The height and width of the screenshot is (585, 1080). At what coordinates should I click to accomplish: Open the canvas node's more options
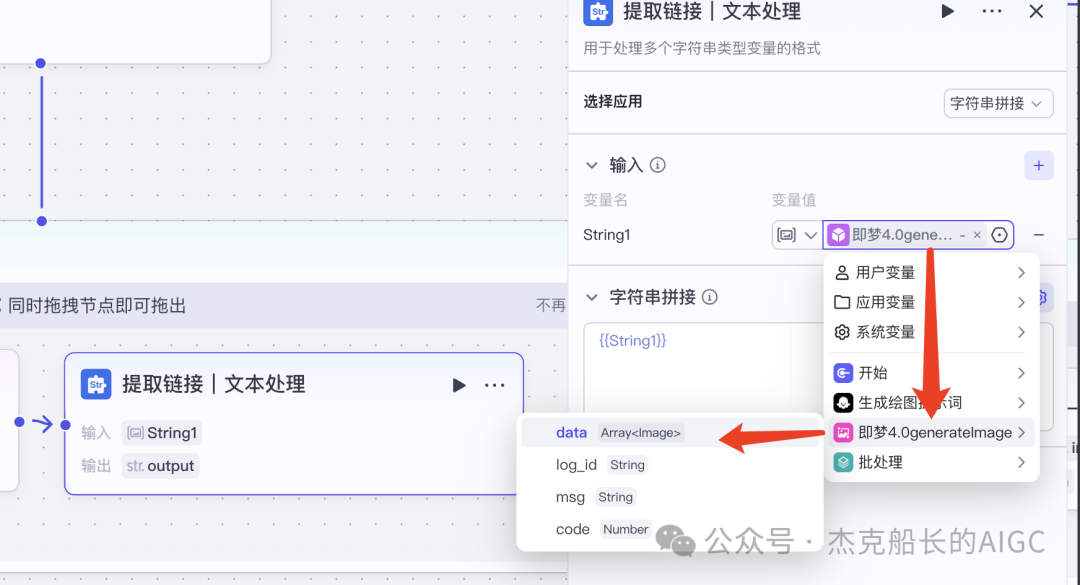[495, 385]
